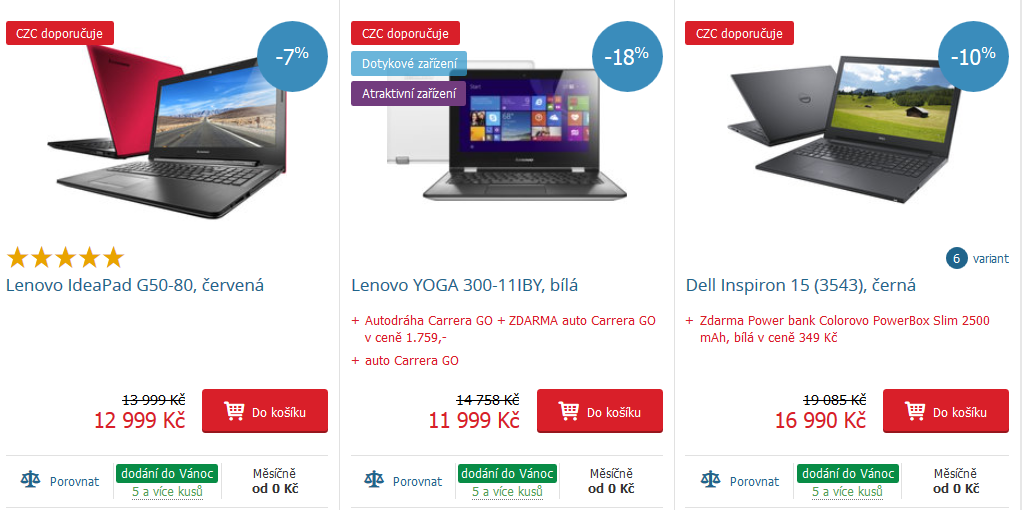Open the Lenovo IdeaPad G50-80, červená title link
Screen dimensions: 1022x510
click(x=135, y=285)
